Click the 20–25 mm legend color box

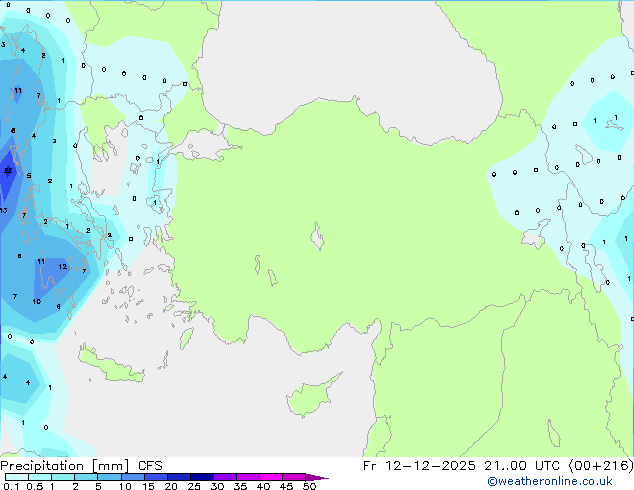179,477
